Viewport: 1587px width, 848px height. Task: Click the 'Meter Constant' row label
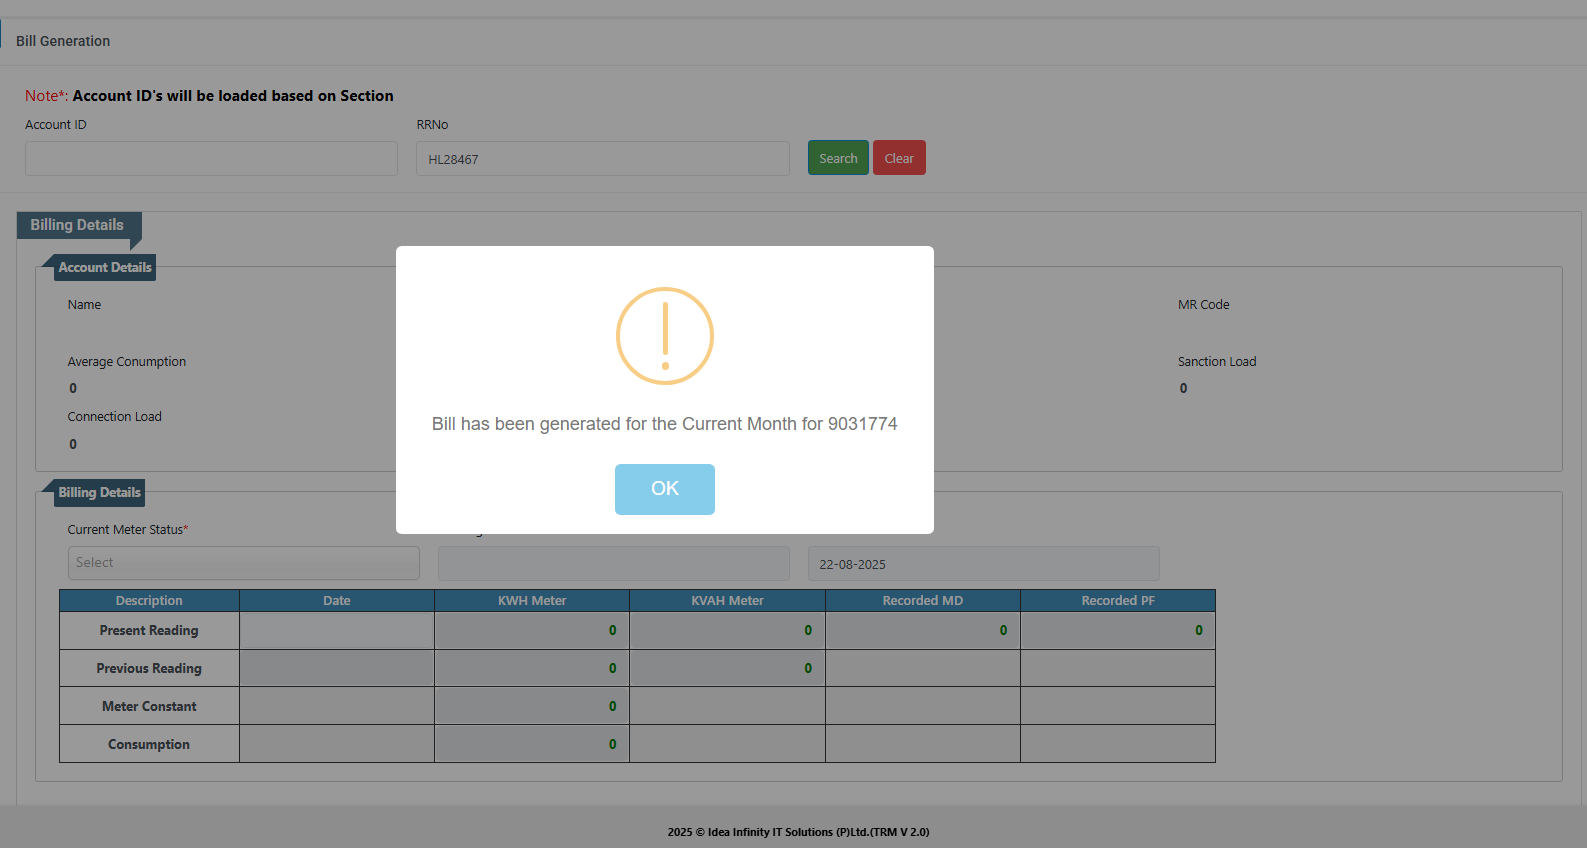click(149, 706)
